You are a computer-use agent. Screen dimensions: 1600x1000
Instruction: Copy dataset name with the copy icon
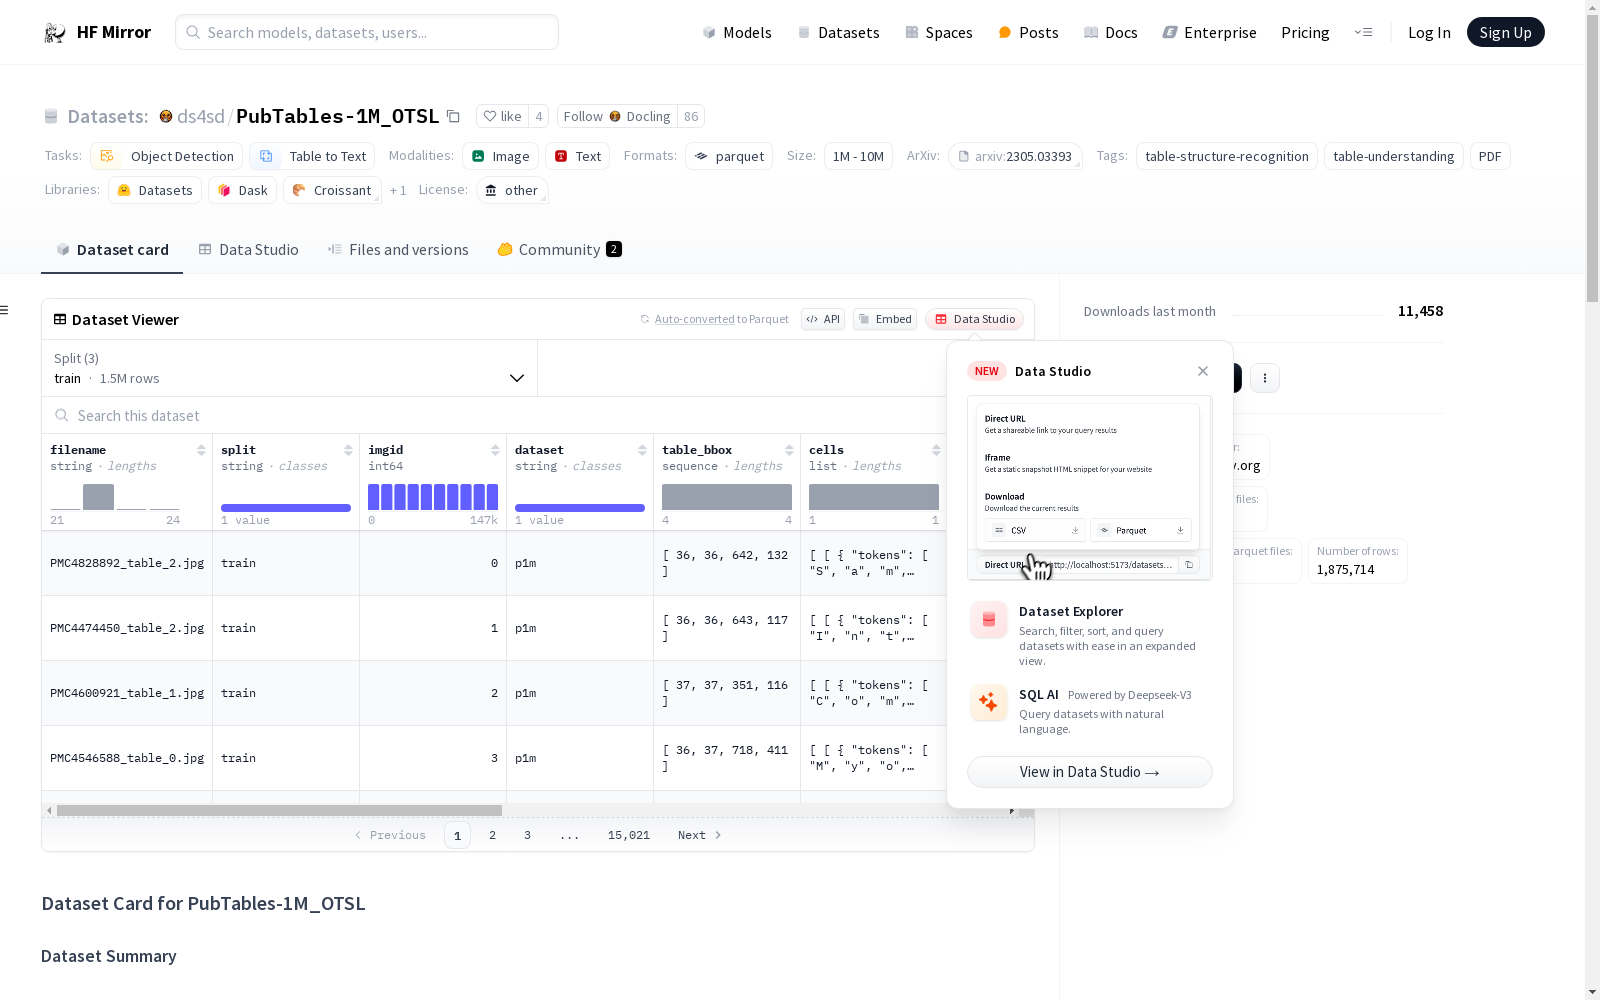[x=453, y=117]
